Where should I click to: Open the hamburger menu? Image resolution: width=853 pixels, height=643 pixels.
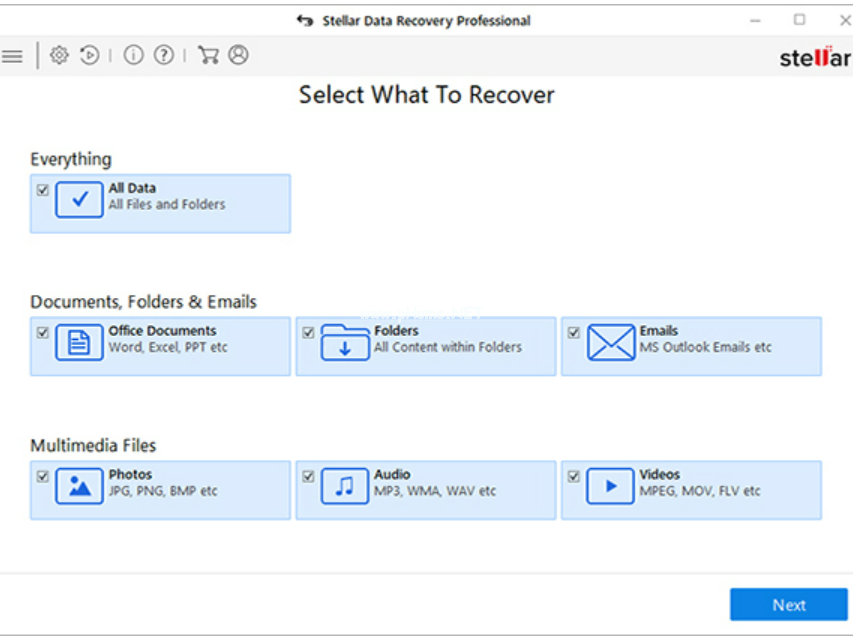(x=12, y=56)
